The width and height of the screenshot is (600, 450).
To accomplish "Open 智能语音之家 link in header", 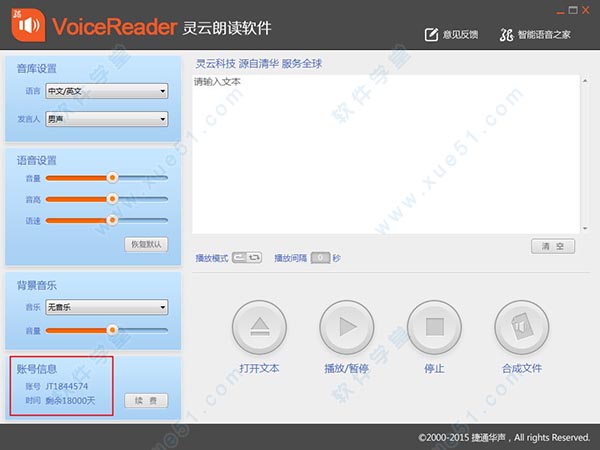I will pyautogui.click(x=535, y=35).
